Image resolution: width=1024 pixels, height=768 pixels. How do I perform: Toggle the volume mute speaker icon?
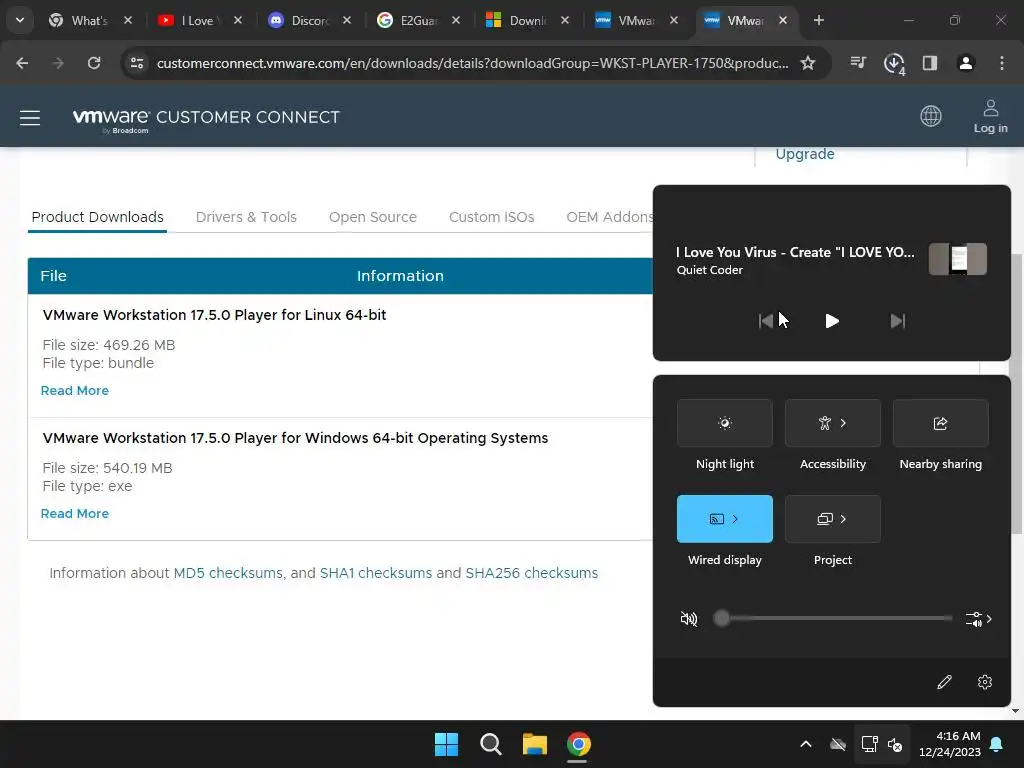click(688, 618)
